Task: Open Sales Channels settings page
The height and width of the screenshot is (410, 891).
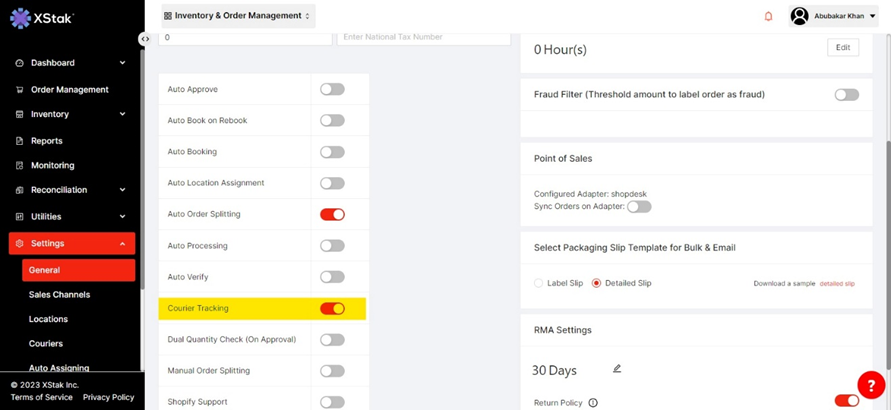Action: [59, 295]
